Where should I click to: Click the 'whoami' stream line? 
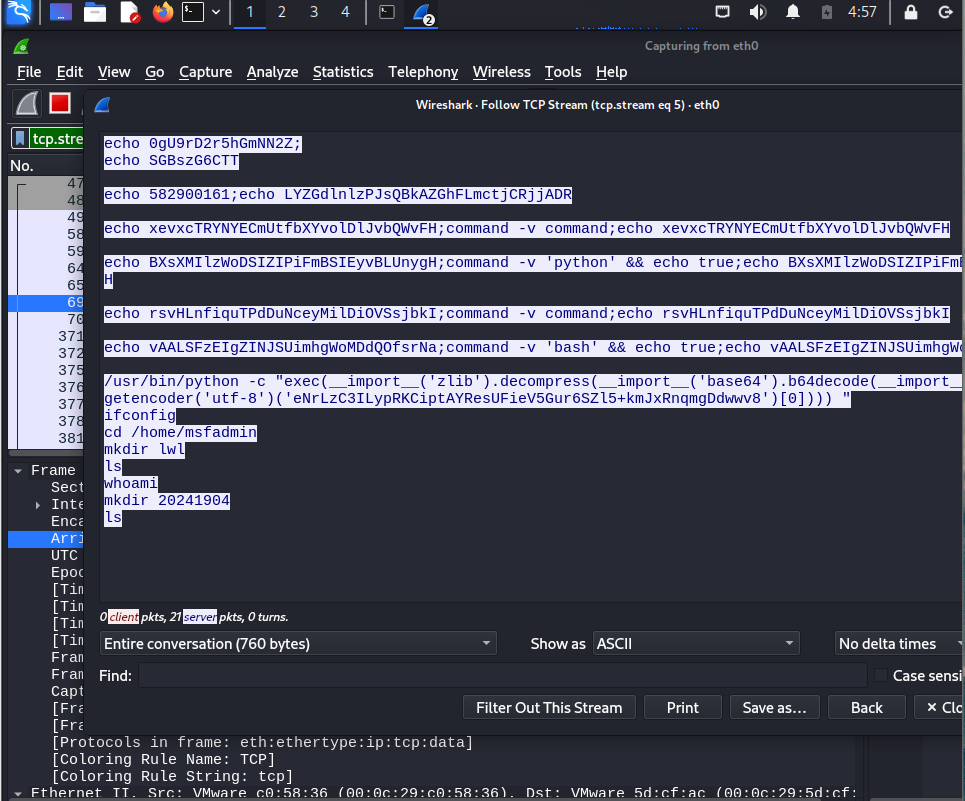coord(130,483)
